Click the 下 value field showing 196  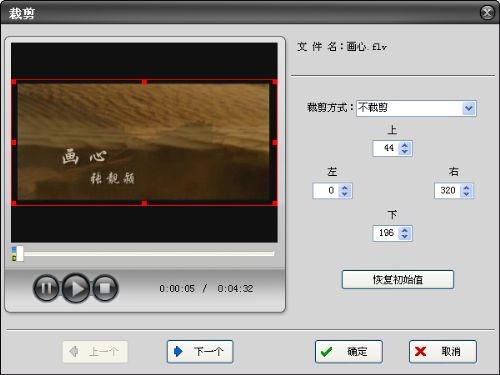tap(387, 233)
